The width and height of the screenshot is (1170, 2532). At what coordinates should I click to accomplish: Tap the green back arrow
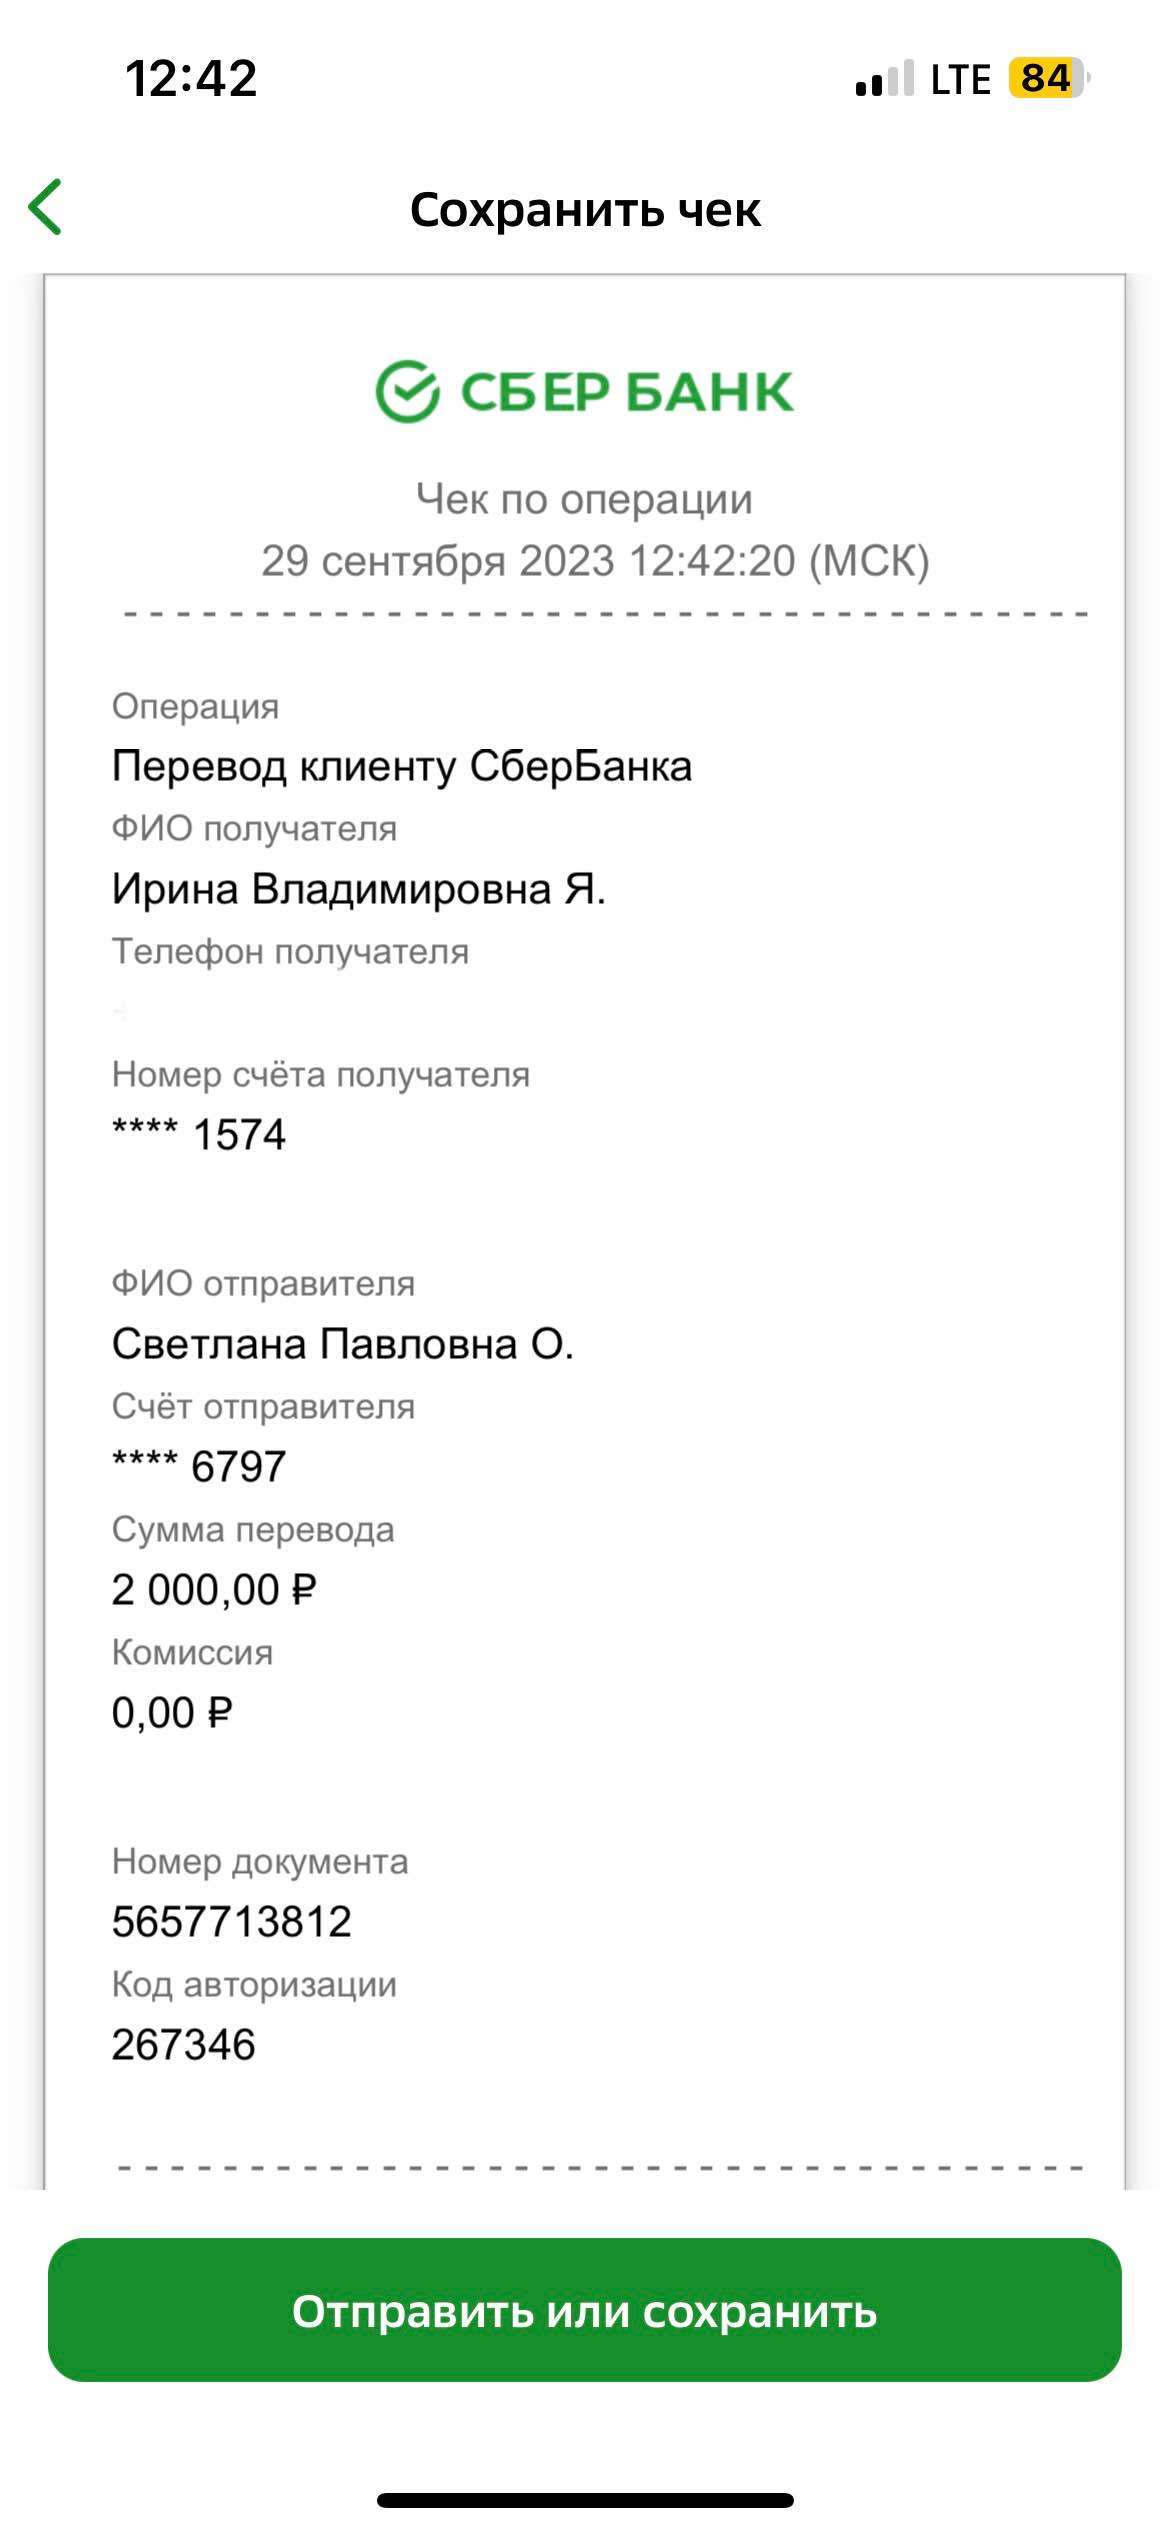coord(46,207)
